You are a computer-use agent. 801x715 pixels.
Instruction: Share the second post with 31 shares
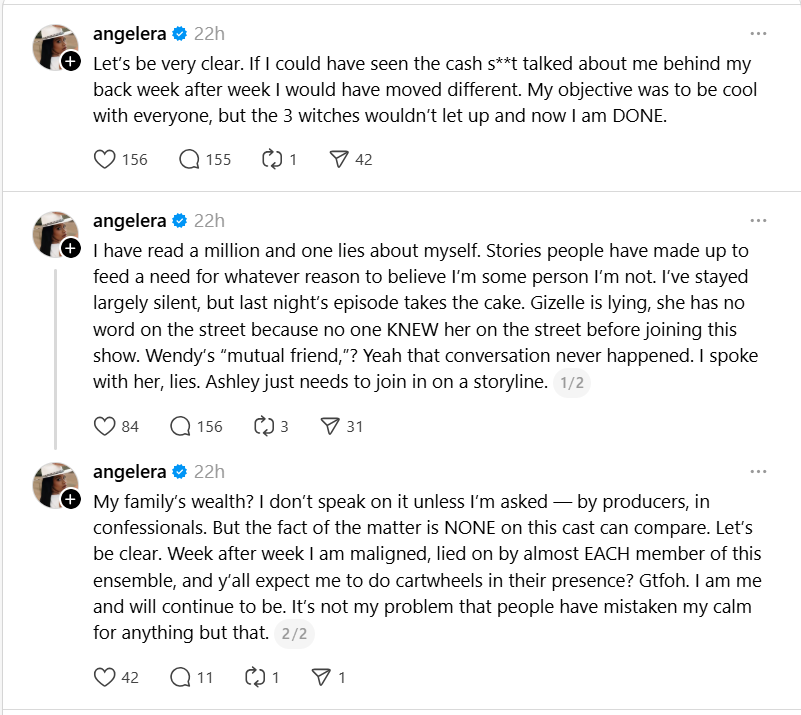coord(330,426)
